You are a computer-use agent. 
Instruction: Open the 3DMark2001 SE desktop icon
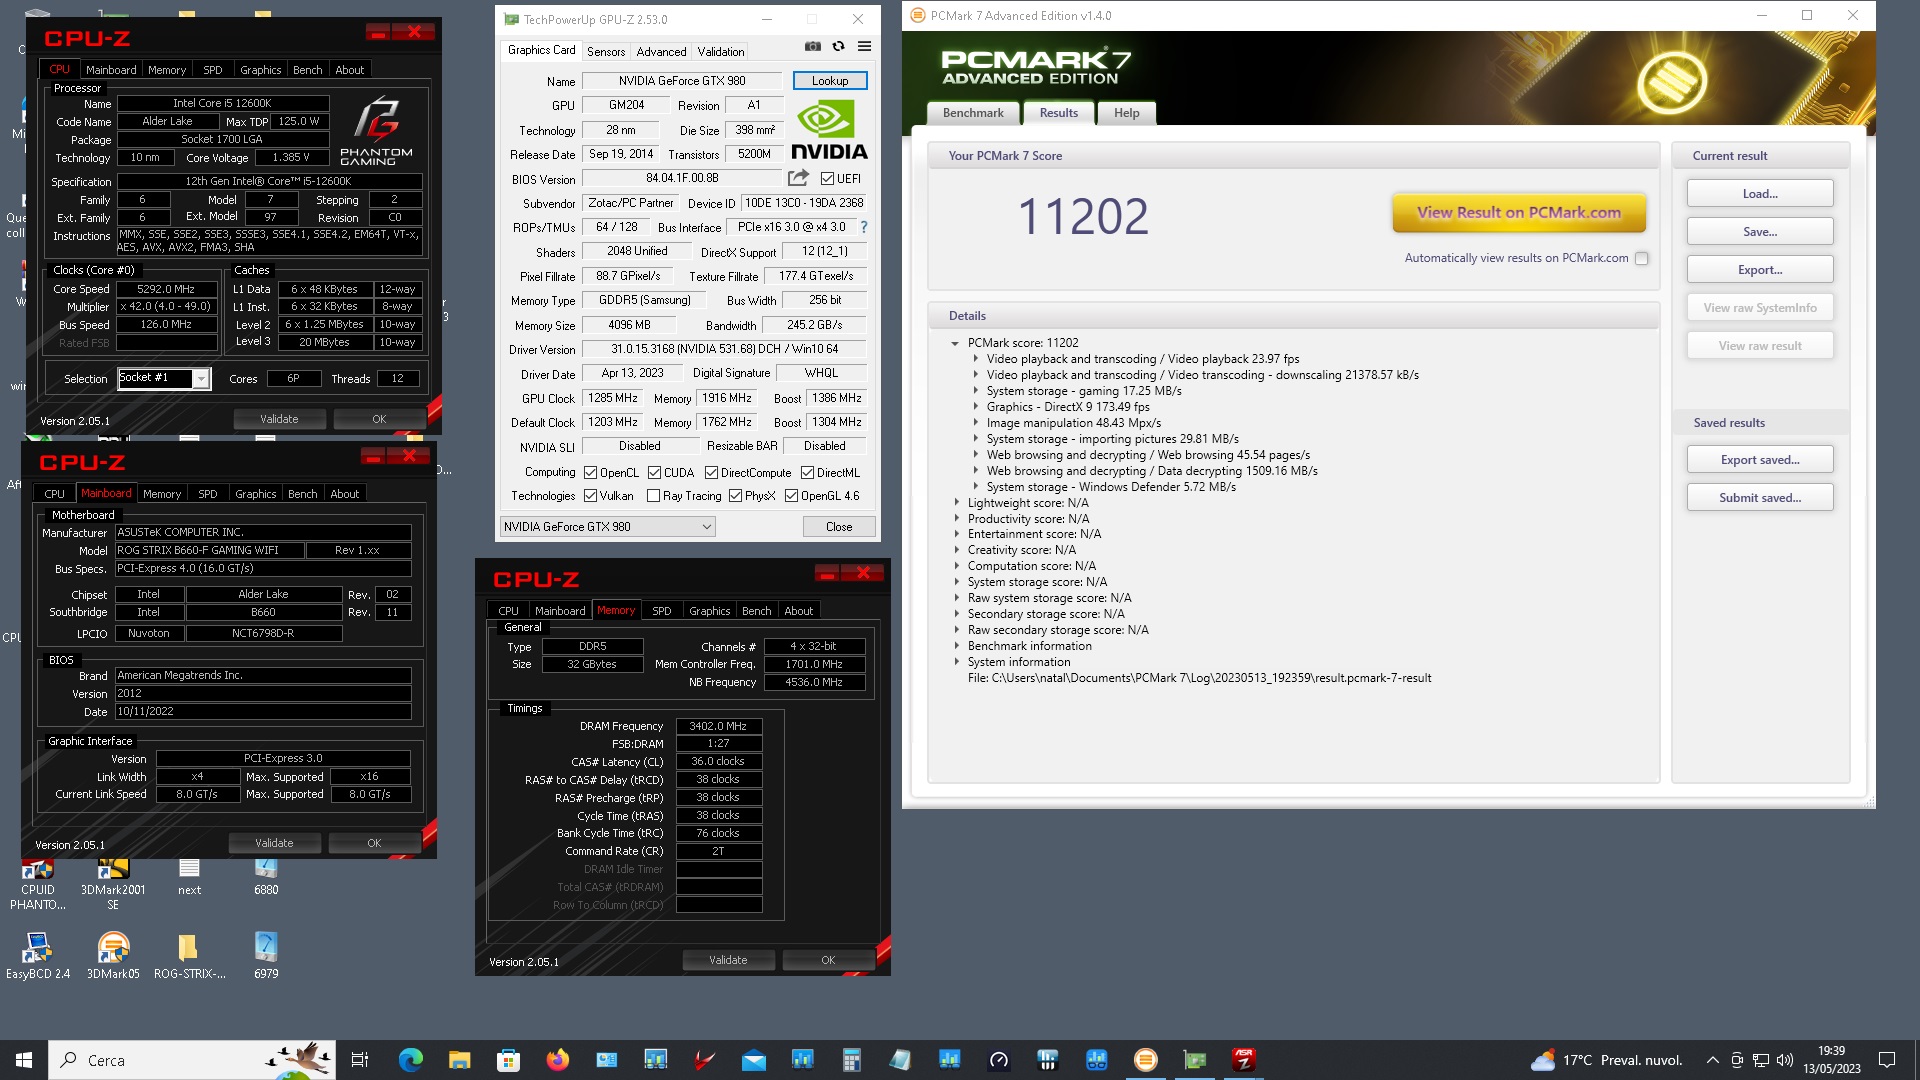(113, 883)
